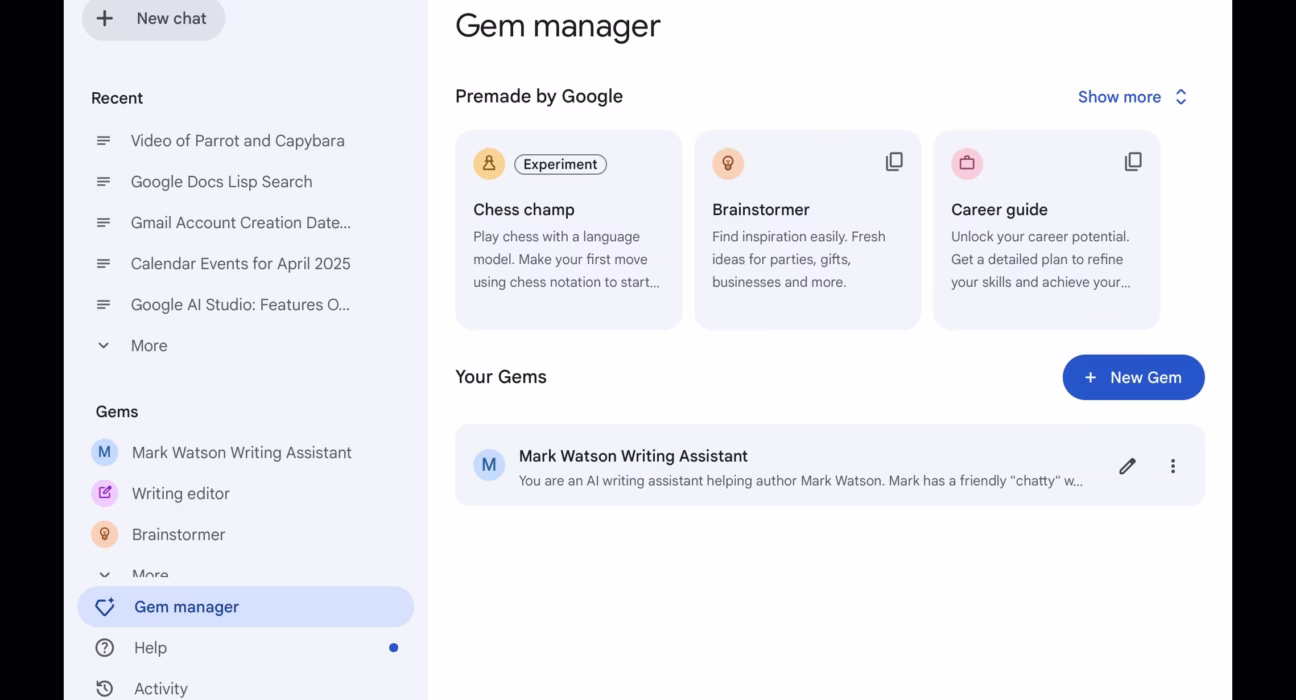Click the pencil edit icon for Mark Watson gem

(1127, 466)
